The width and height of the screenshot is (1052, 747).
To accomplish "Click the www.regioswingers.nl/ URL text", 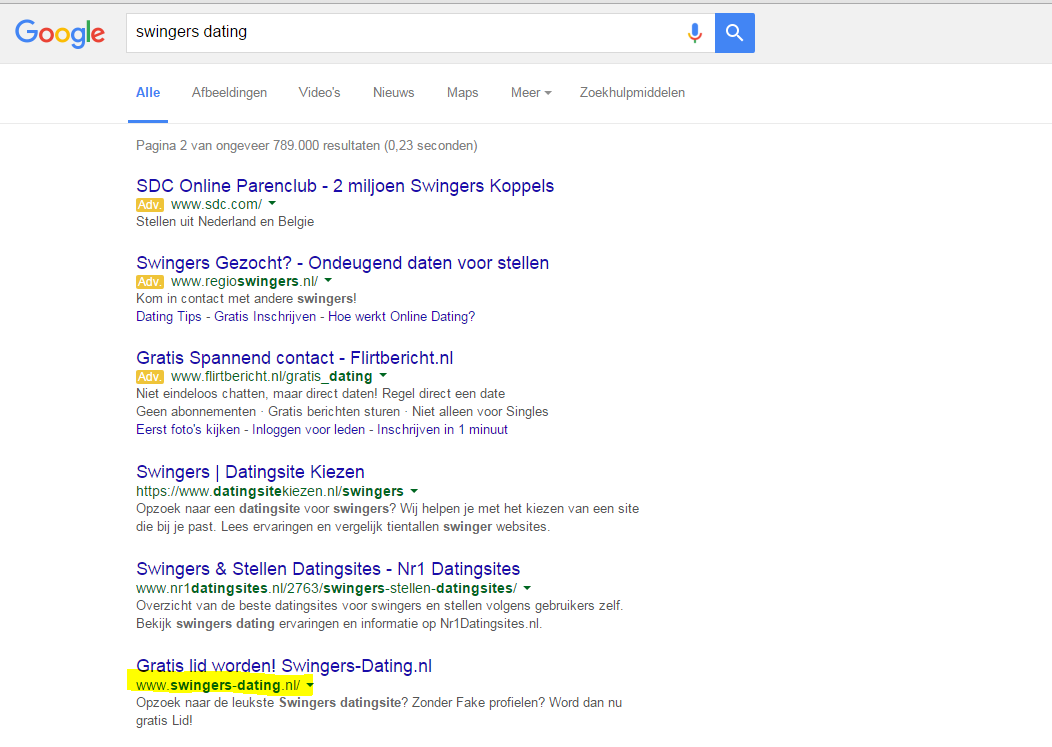I will (x=244, y=281).
